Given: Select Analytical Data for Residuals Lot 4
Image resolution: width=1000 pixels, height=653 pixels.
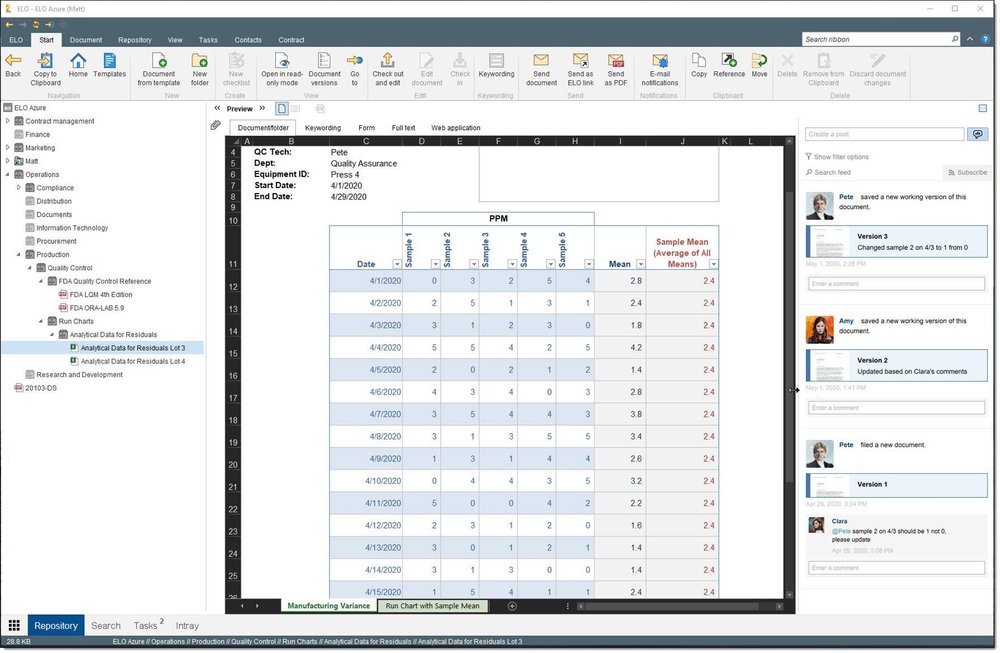Looking at the screenshot, I should pos(133,361).
